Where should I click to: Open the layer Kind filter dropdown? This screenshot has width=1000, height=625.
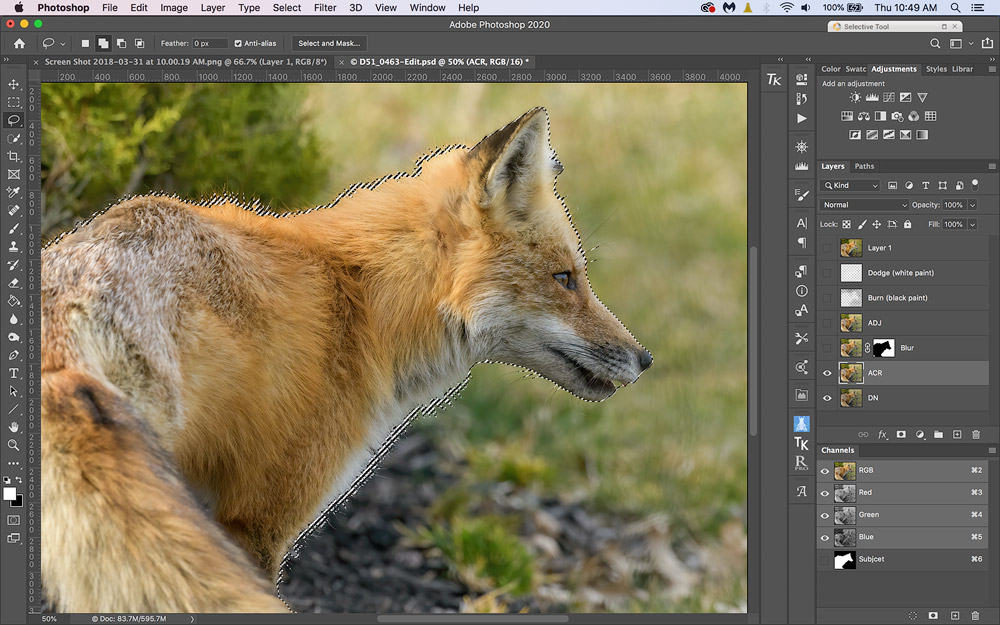pyautogui.click(x=851, y=186)
